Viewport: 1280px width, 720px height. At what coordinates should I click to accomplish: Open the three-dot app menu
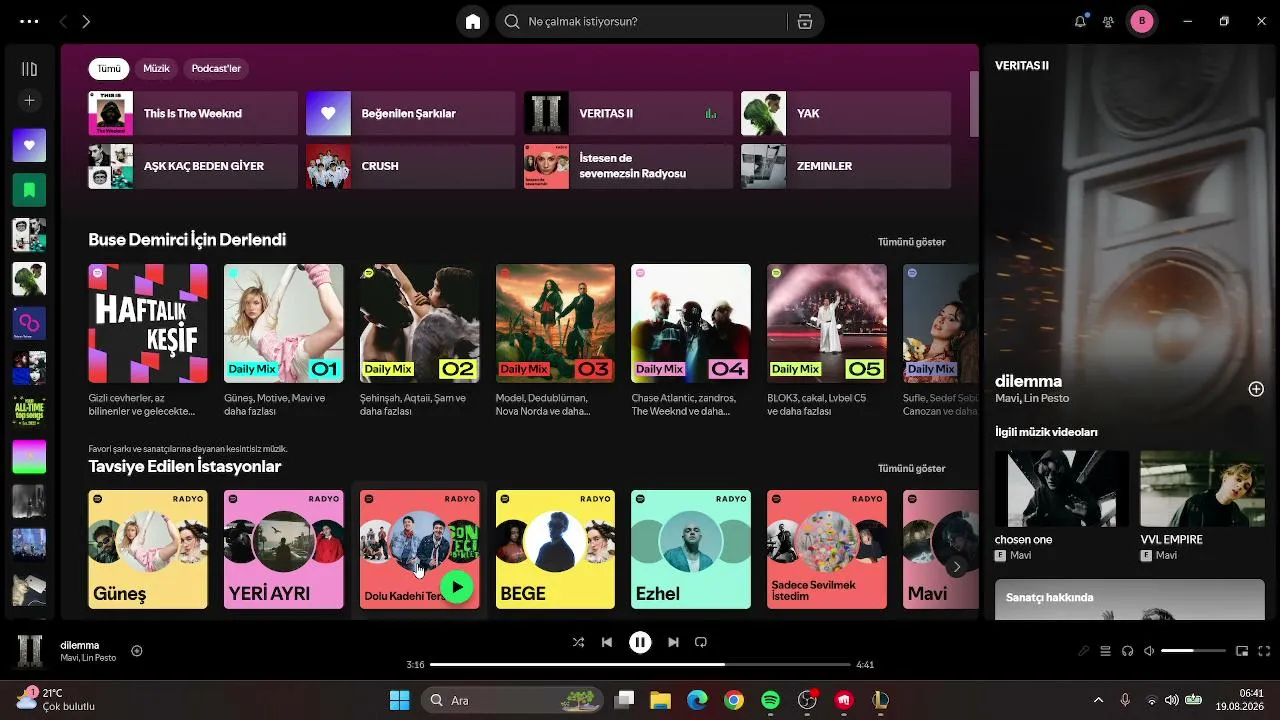(x=29, y=21)
